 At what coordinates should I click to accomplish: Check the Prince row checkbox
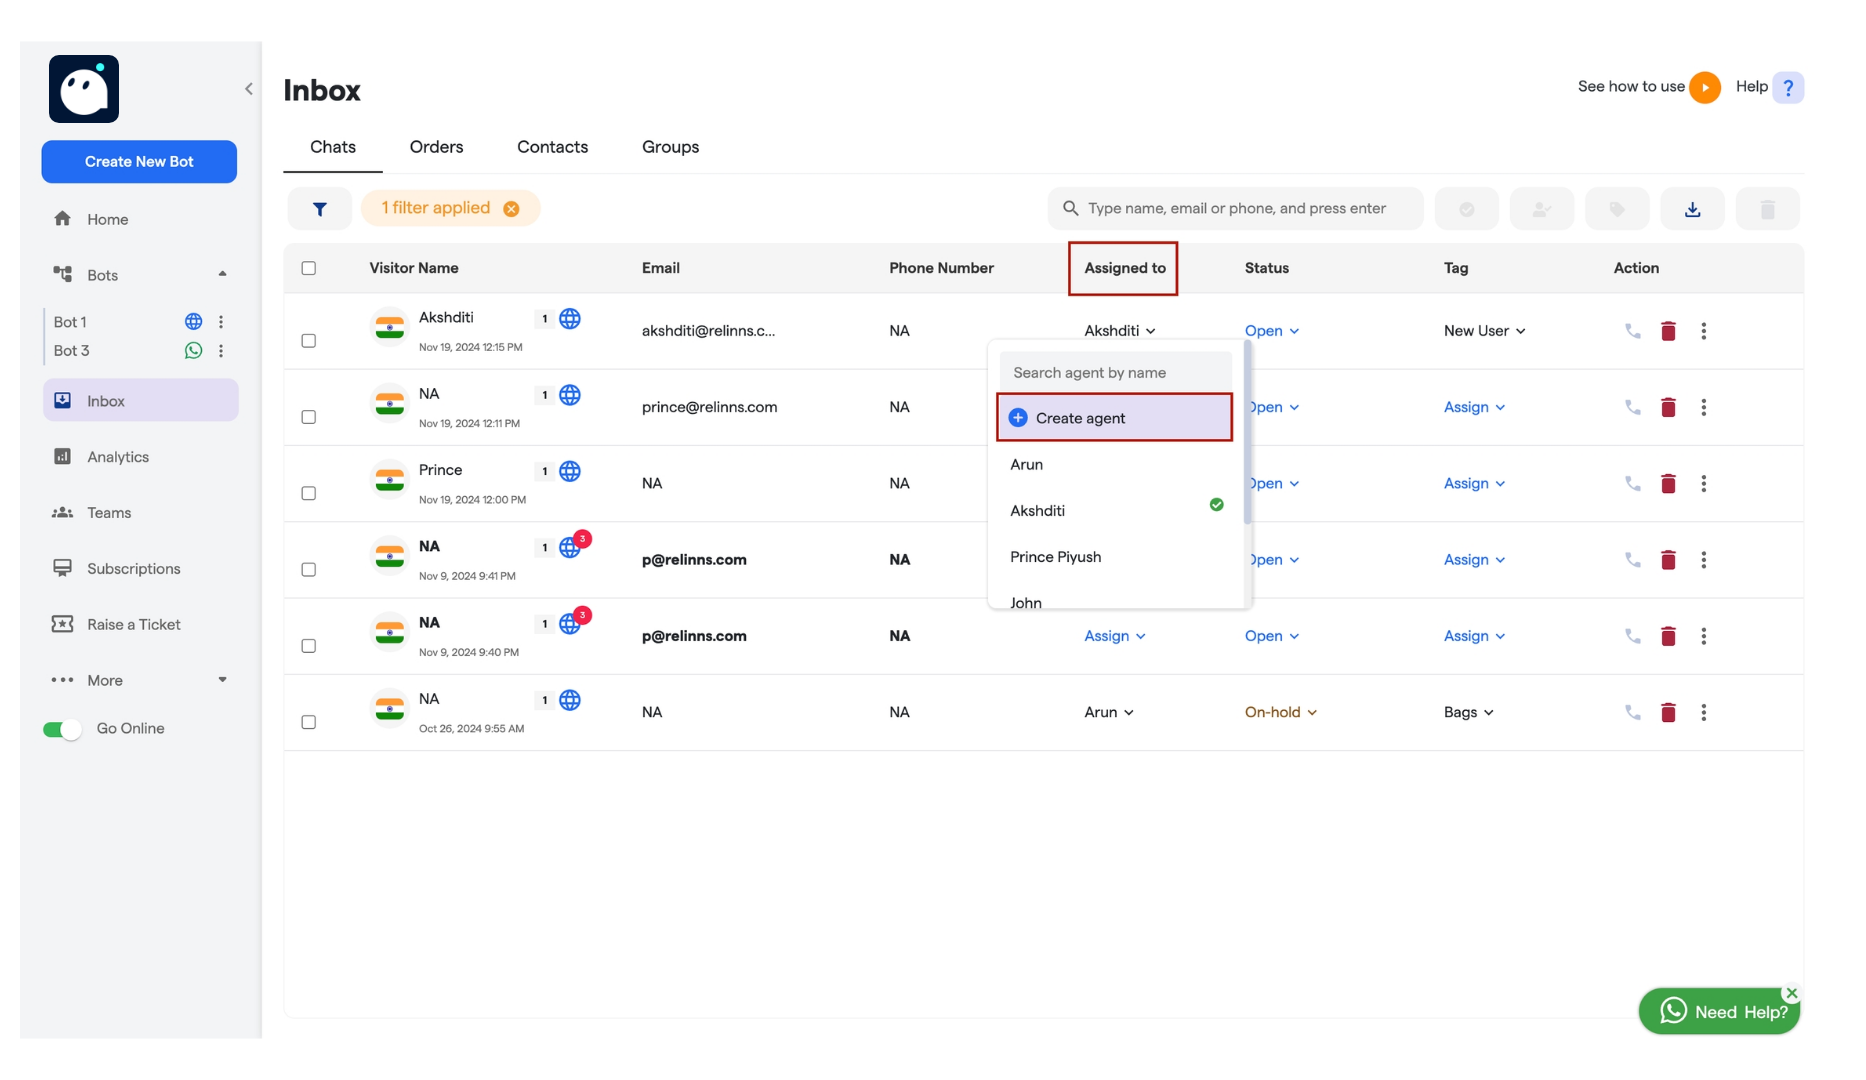tap(309, 493)
